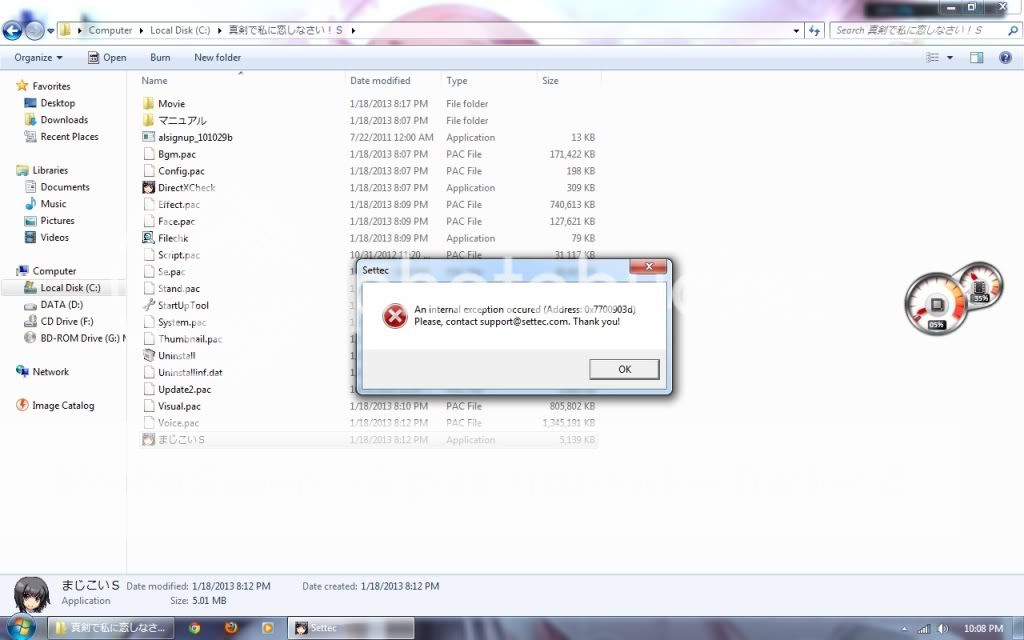1024x640 pixels.
Task: Sort files by Date modified column
Action: (380, 81)
